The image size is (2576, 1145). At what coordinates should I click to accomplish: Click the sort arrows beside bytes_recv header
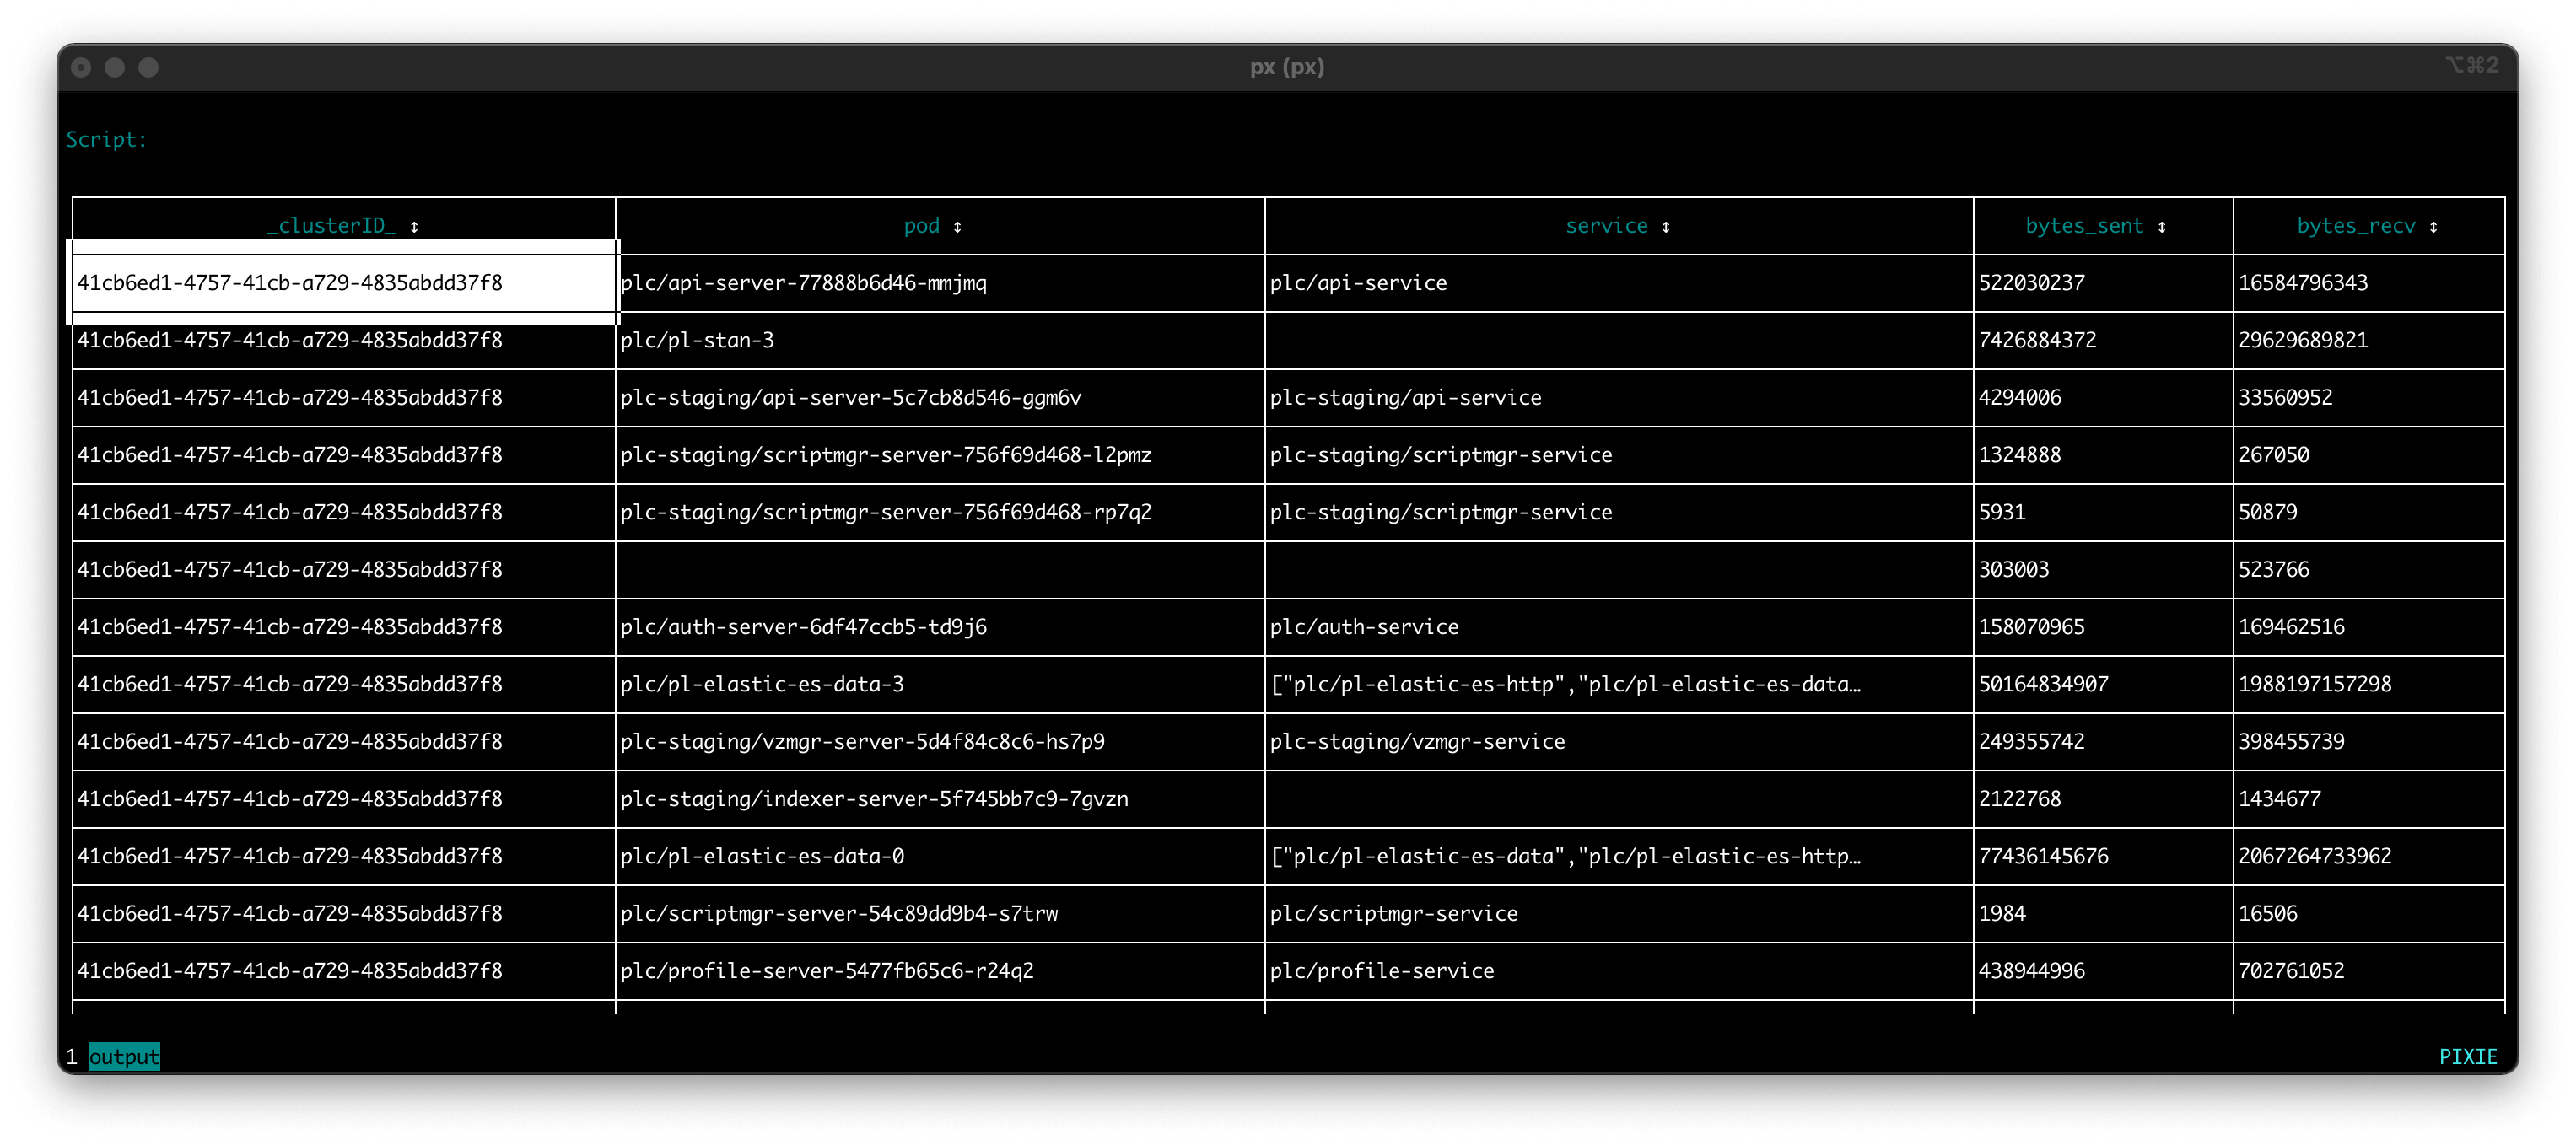[x=2433, y=227]
